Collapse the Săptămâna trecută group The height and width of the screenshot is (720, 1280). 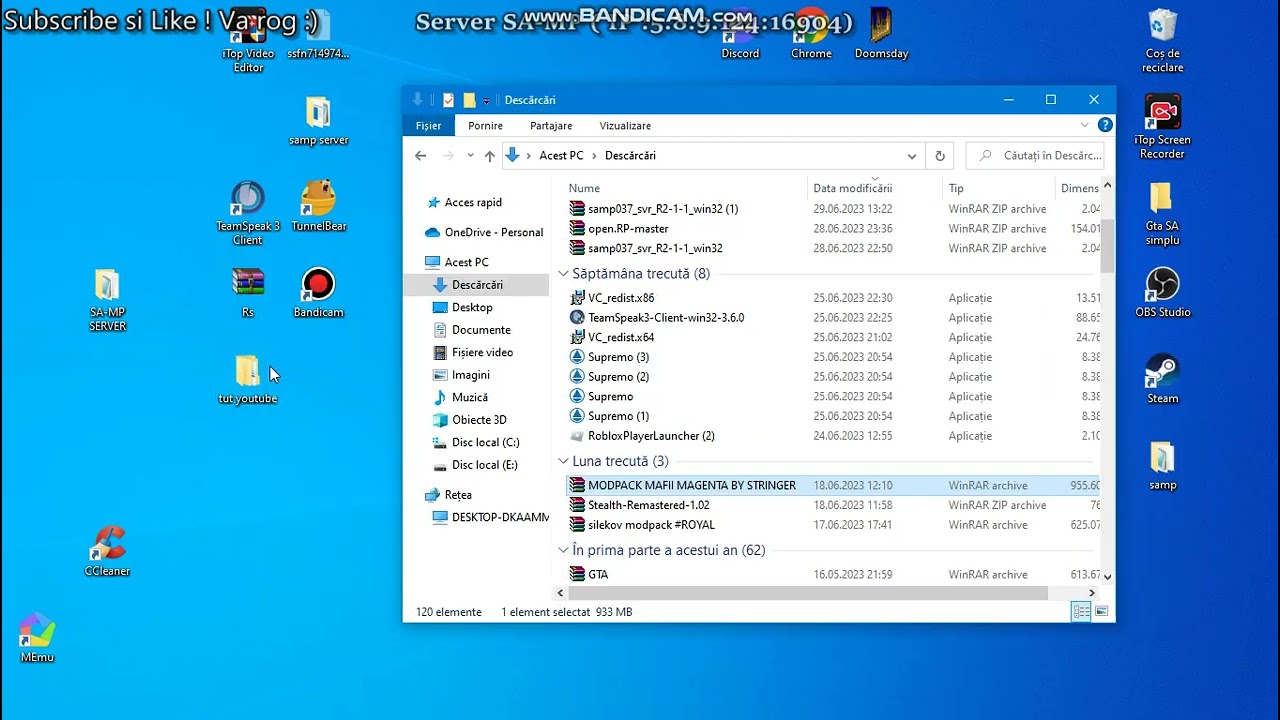pyautogui.click(x=563, y=273)
